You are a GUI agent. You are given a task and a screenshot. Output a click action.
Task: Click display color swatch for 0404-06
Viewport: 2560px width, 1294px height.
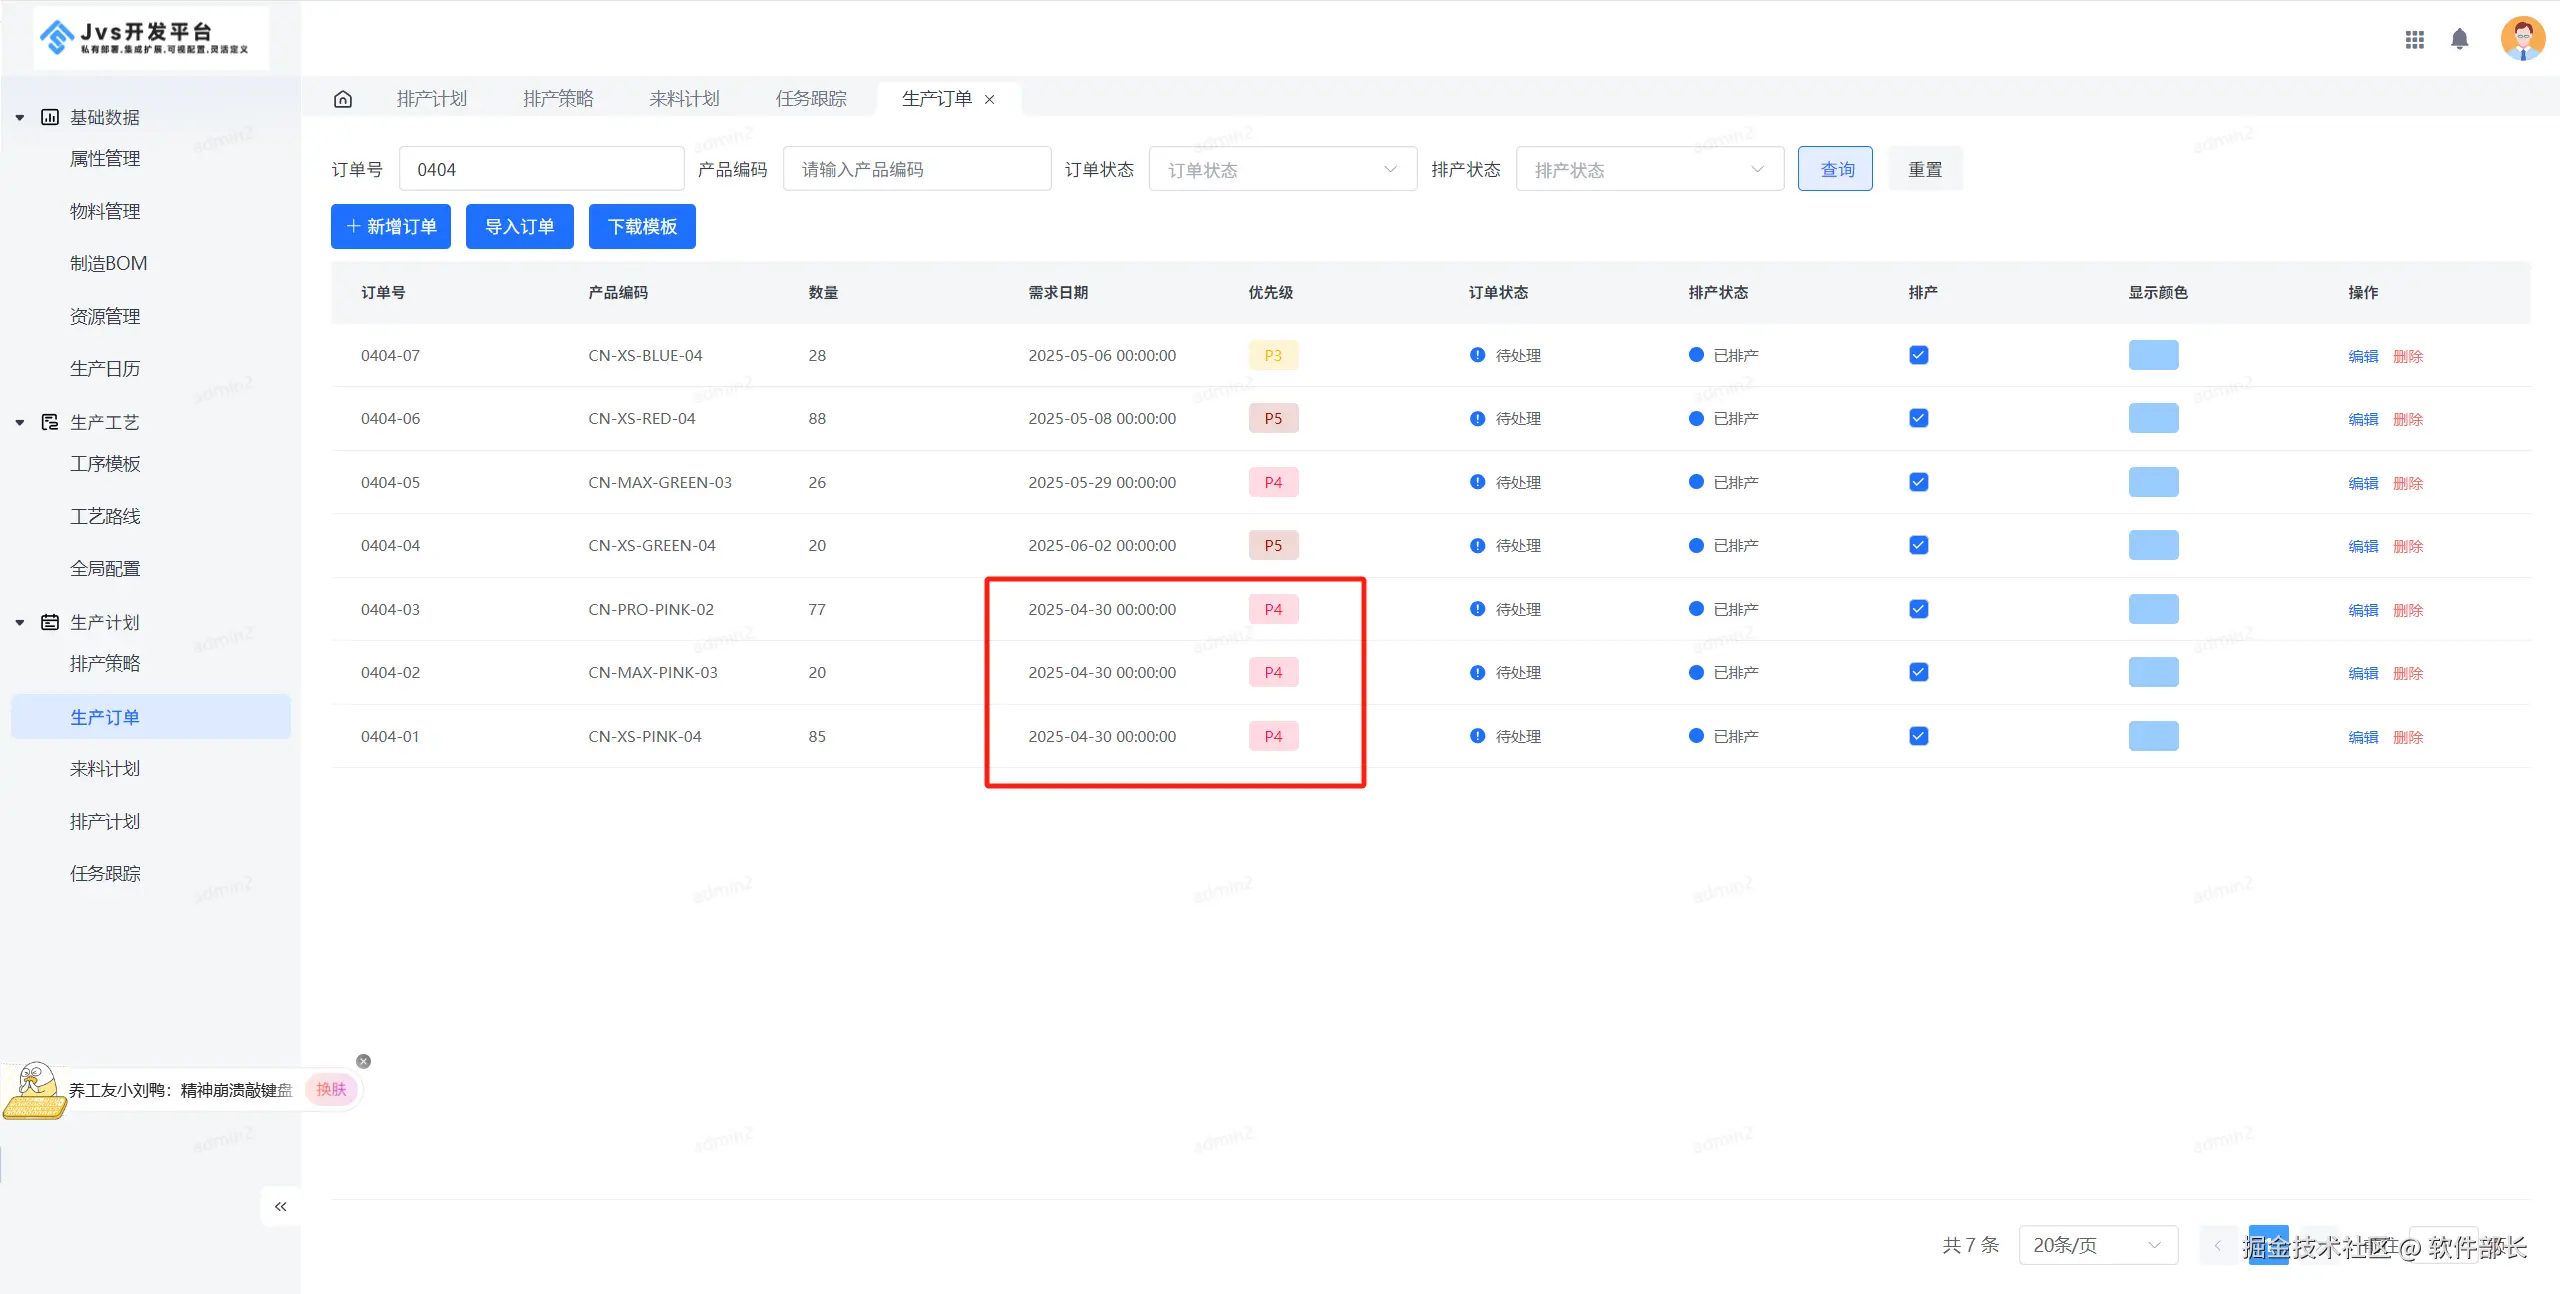click(2153, 418)
